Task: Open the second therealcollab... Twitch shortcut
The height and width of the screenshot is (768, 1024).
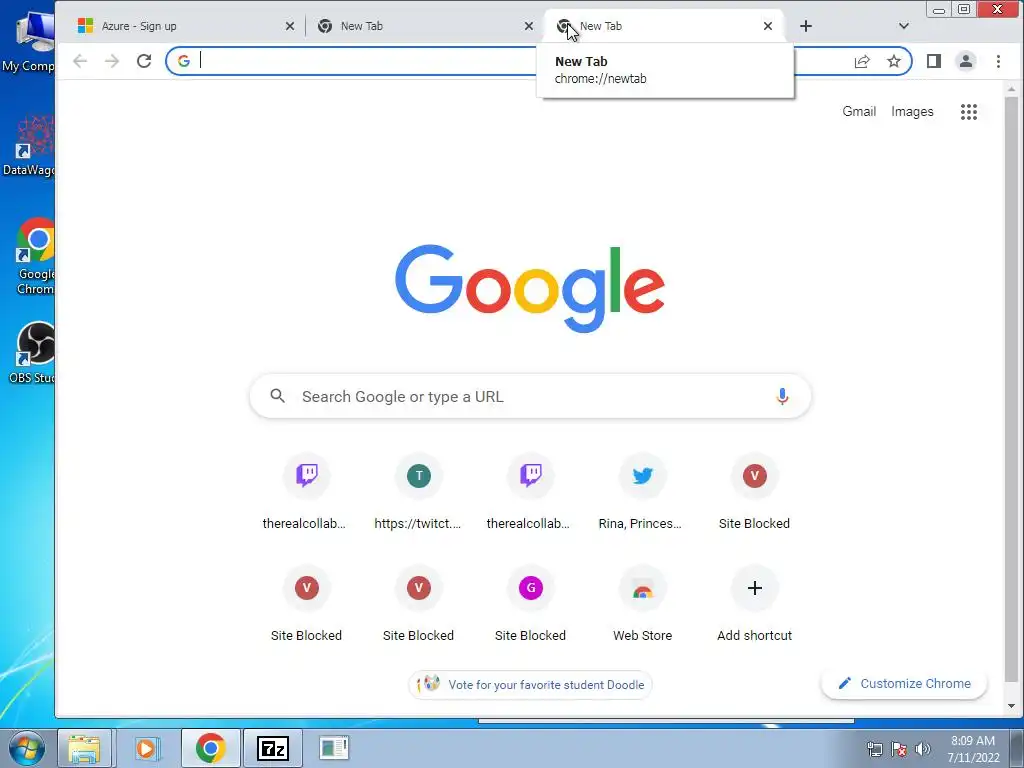Action: tap(530, 491)
